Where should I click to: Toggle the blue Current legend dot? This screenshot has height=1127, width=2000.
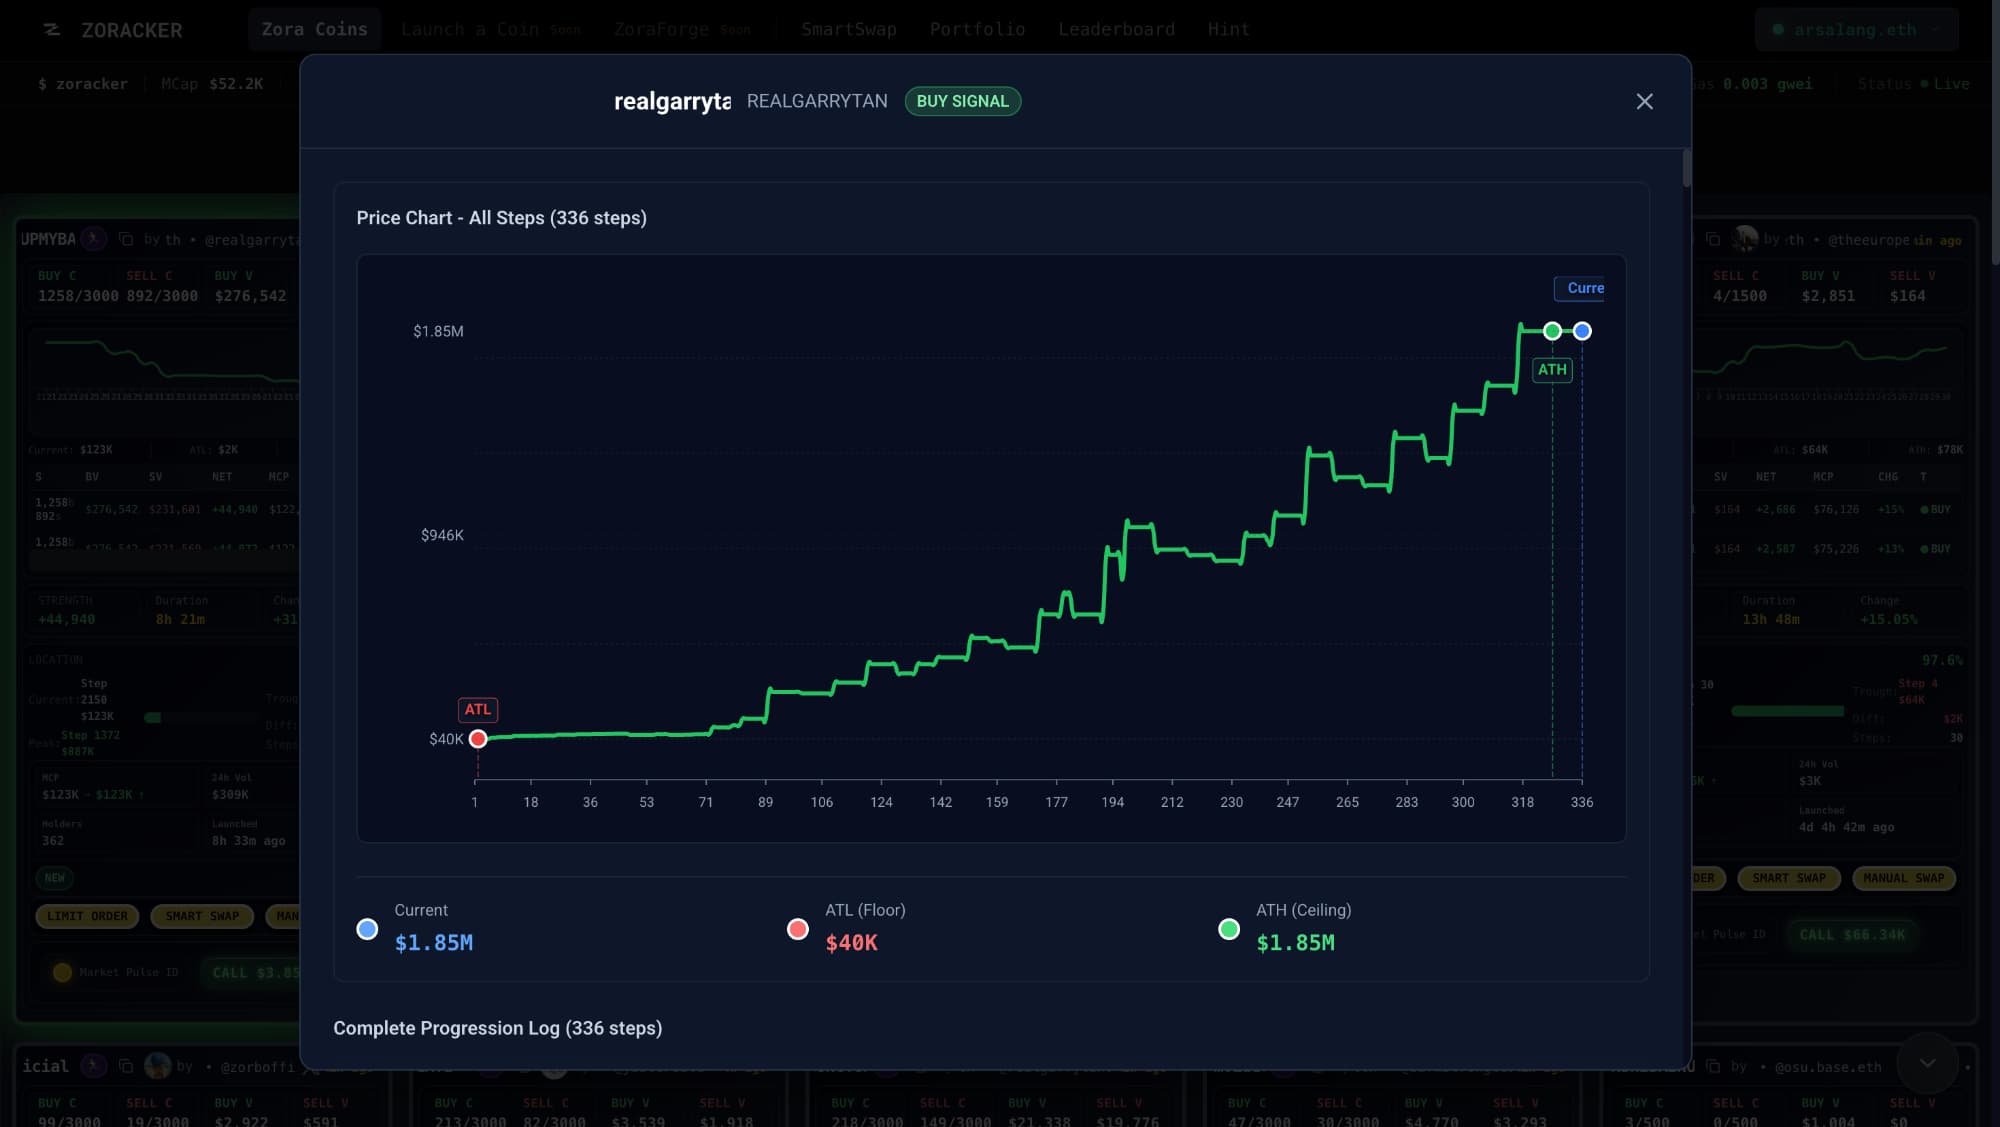tap(367, 929)
